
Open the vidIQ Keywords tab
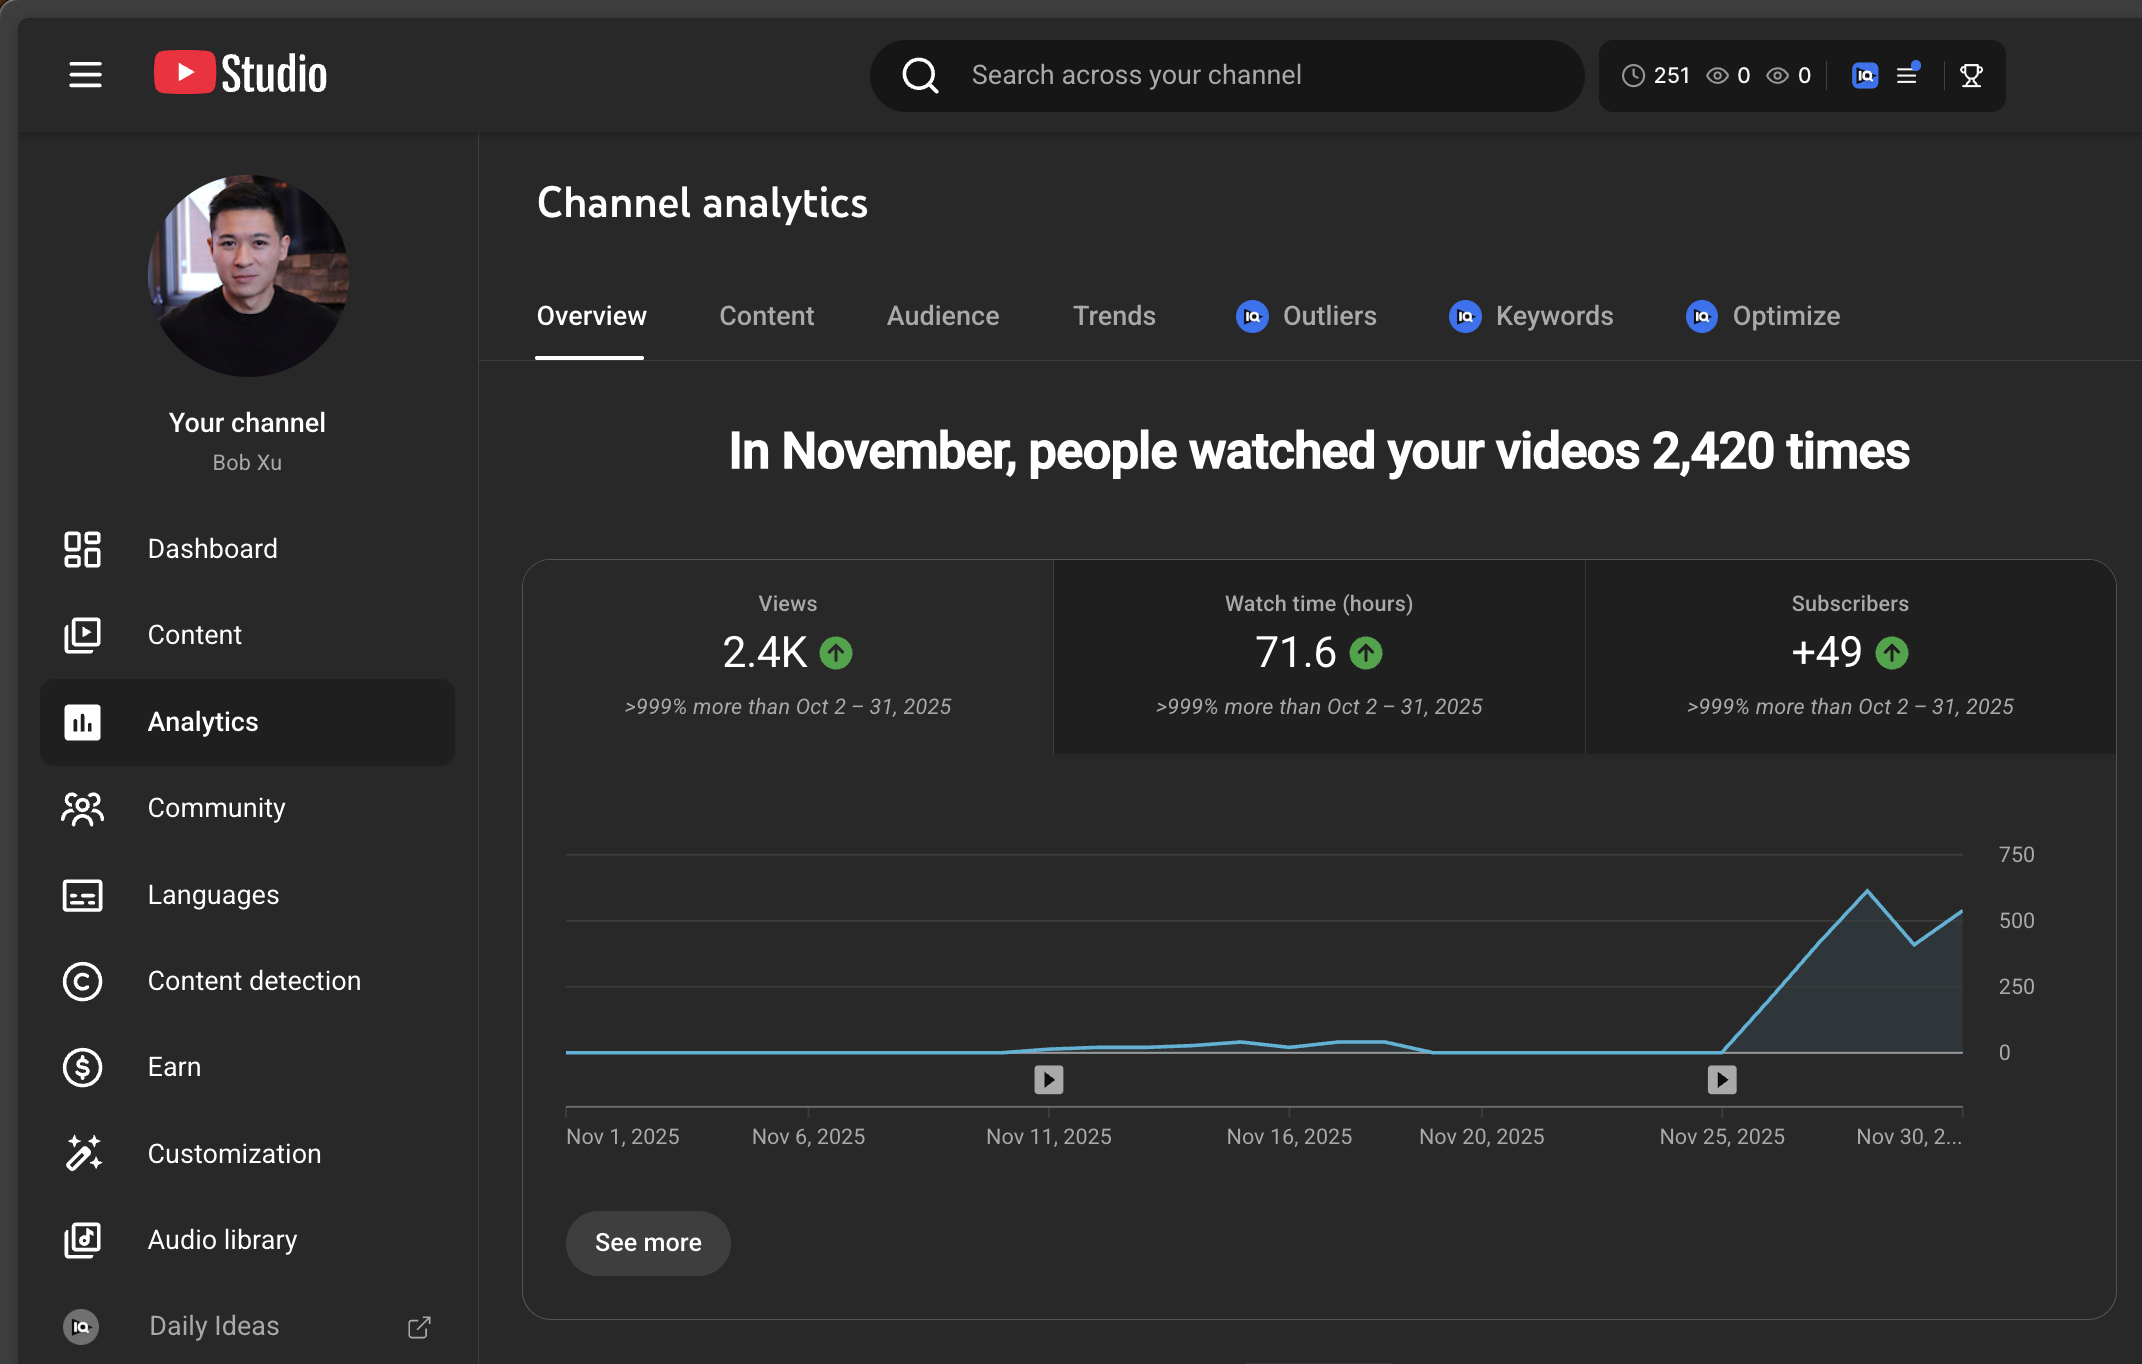[1531, 316]
